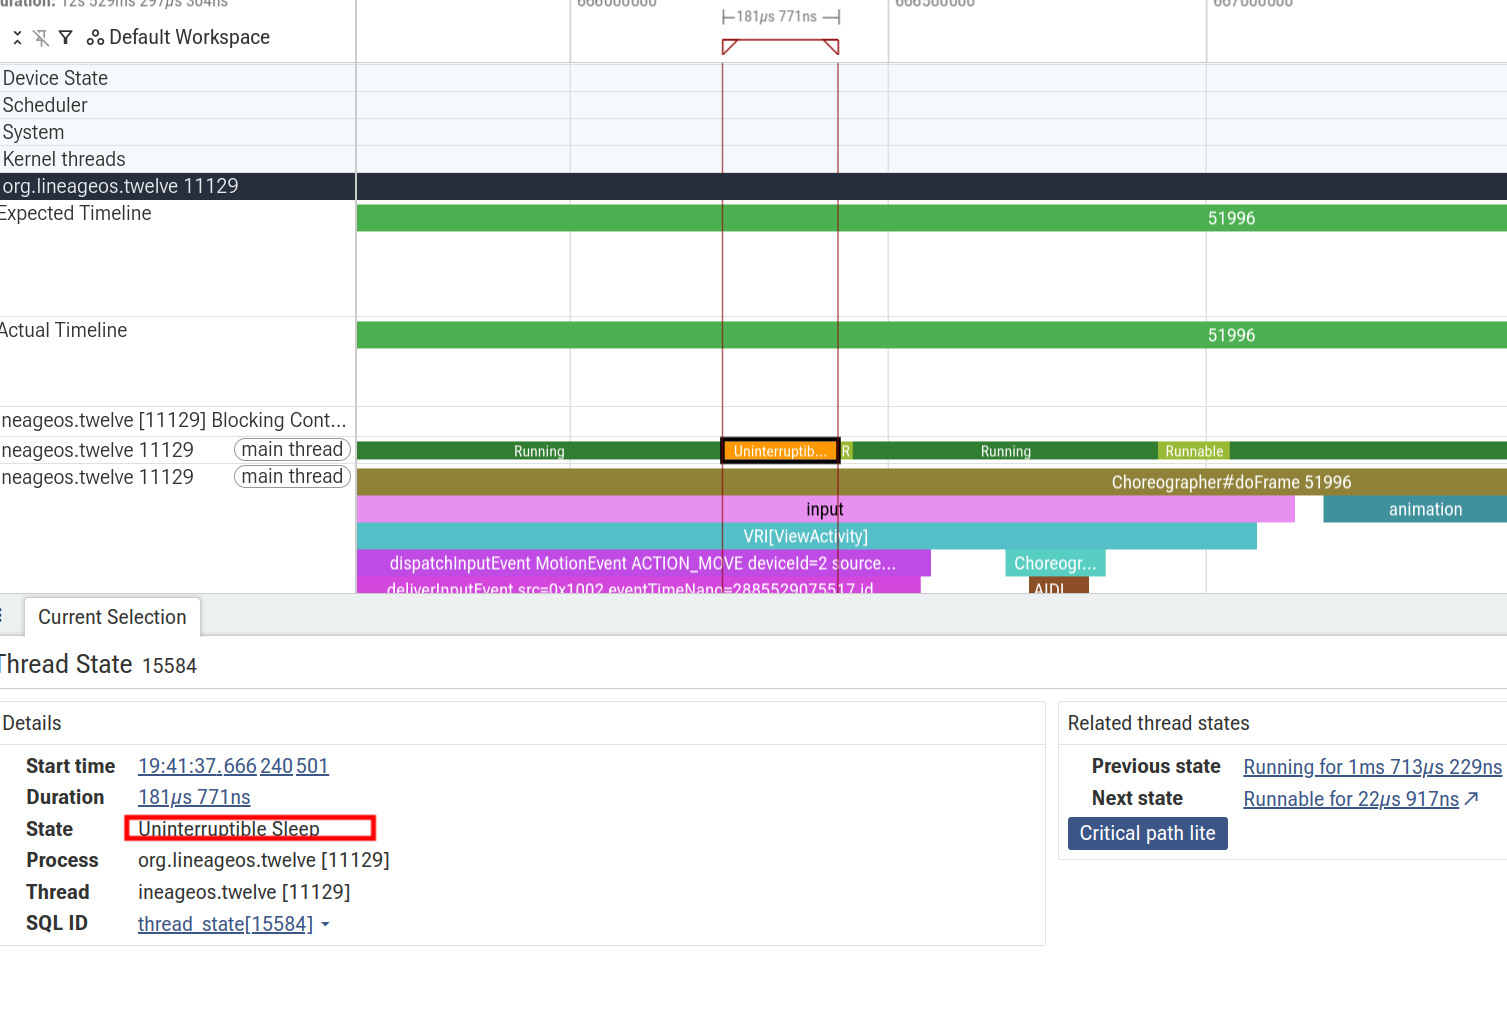Open the track filter funnel icon
This screenshot has width=1507, height=1022.
click(x=65, y=38)
